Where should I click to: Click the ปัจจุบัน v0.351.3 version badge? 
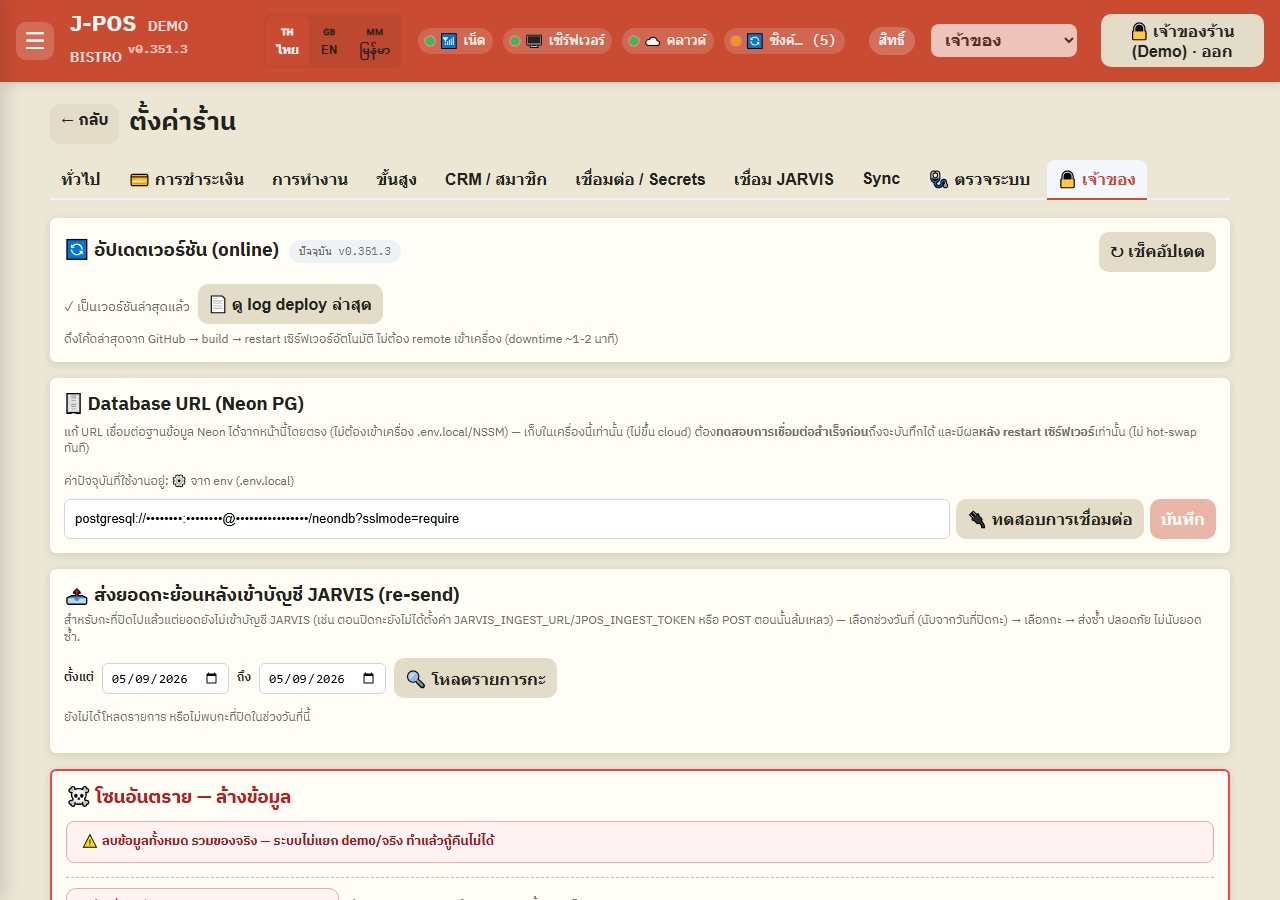pos(345,251)
